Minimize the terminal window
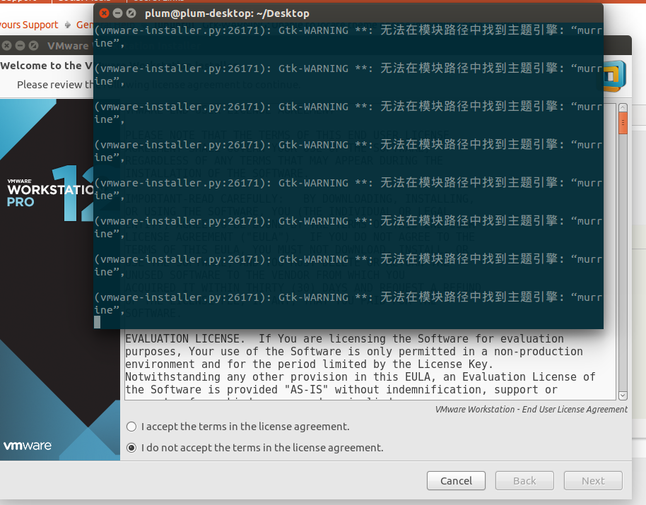Screen dimensions: 646x505 click(x=118, y=13)
